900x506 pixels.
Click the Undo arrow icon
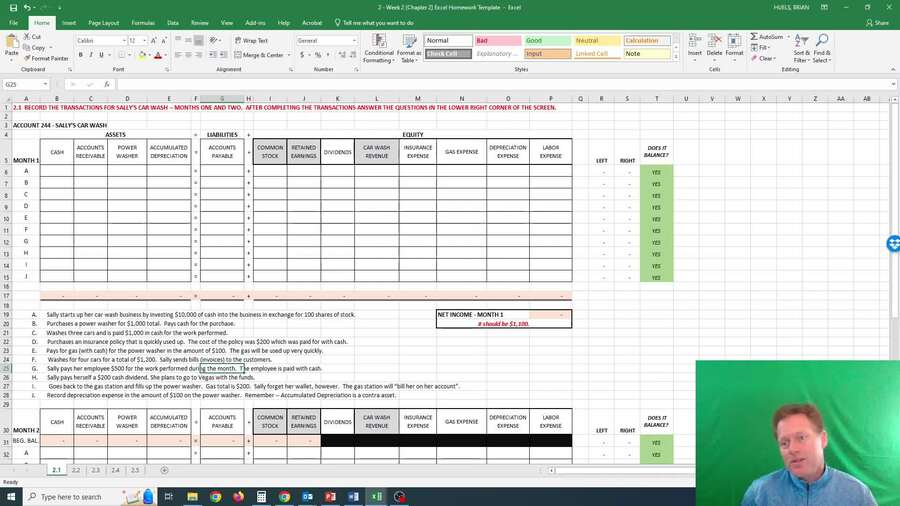(x=26, y=7)
